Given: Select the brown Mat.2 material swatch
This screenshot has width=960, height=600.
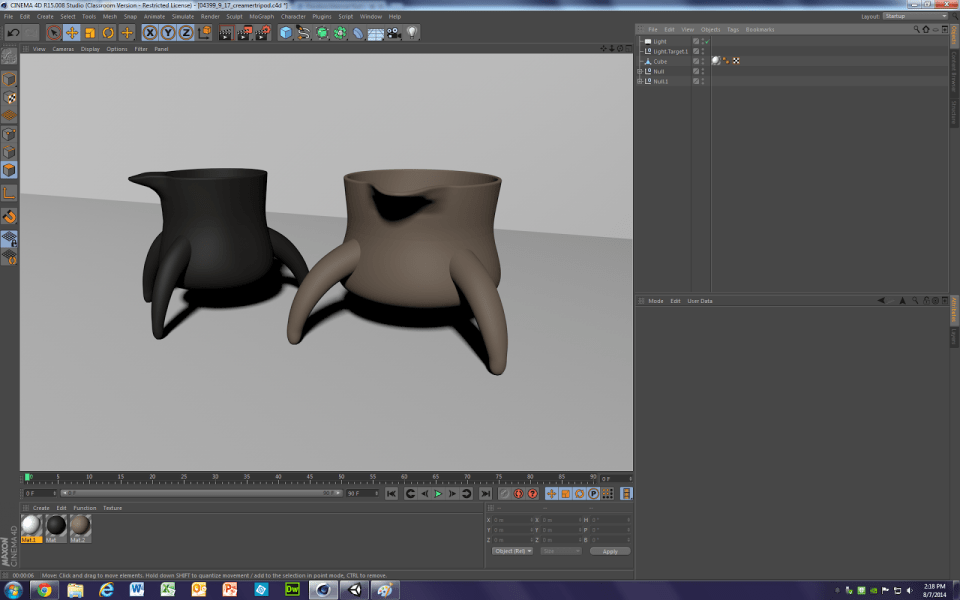Looking at the screenshot, I should coord(80,526).
